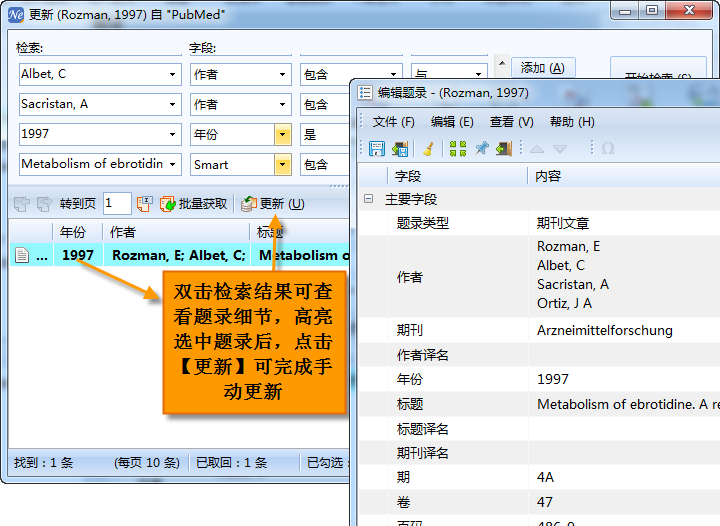Open the 1997 search term dropdown
Image resolution: width=720 pixels, height=526 pixels.
click(172, 134)
